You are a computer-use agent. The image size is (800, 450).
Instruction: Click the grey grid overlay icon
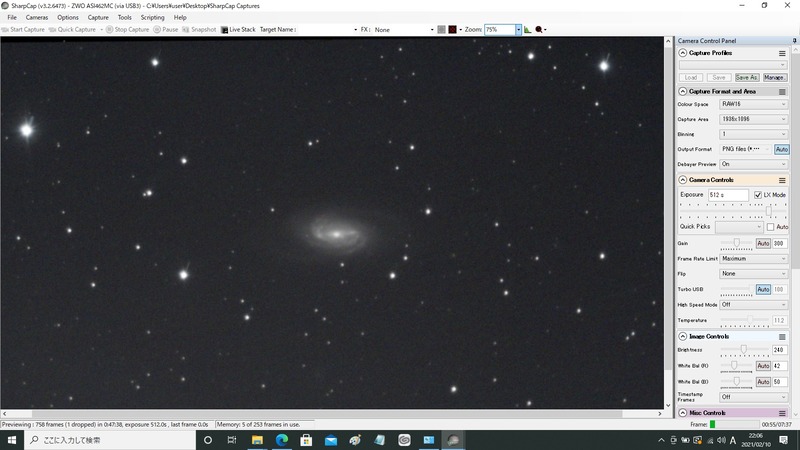coord(441,30)
